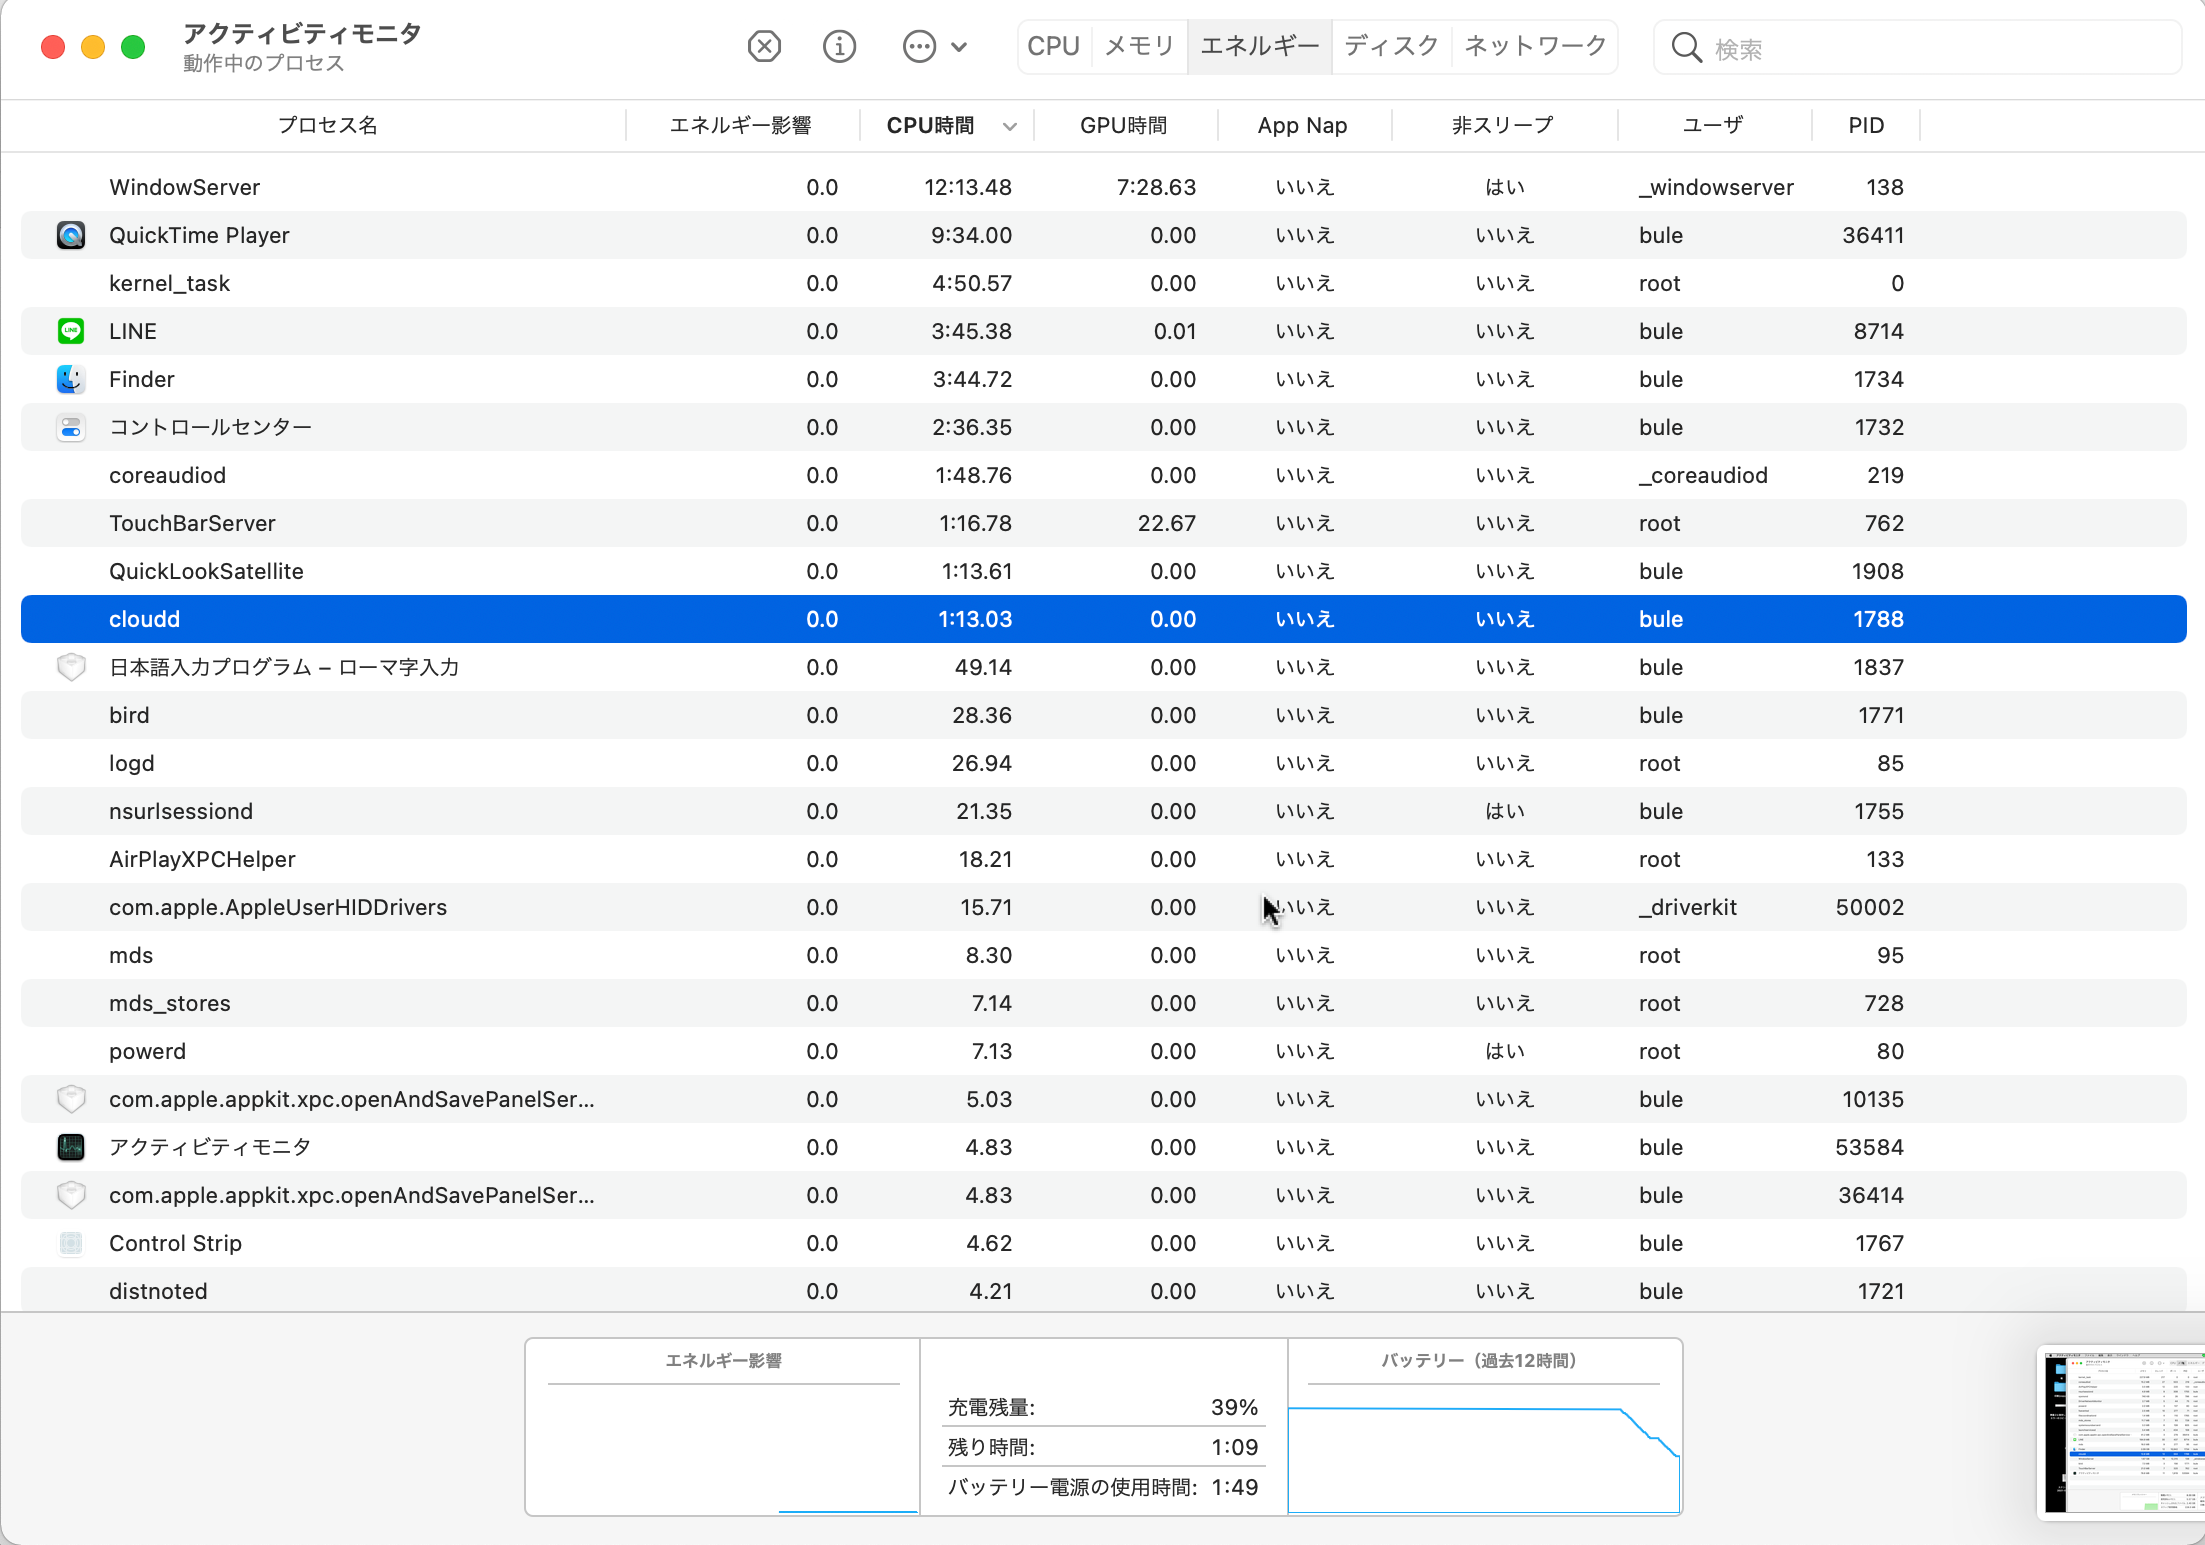
Task: Click the QuickTime Player app icon
Action: [x=71, y=235]
